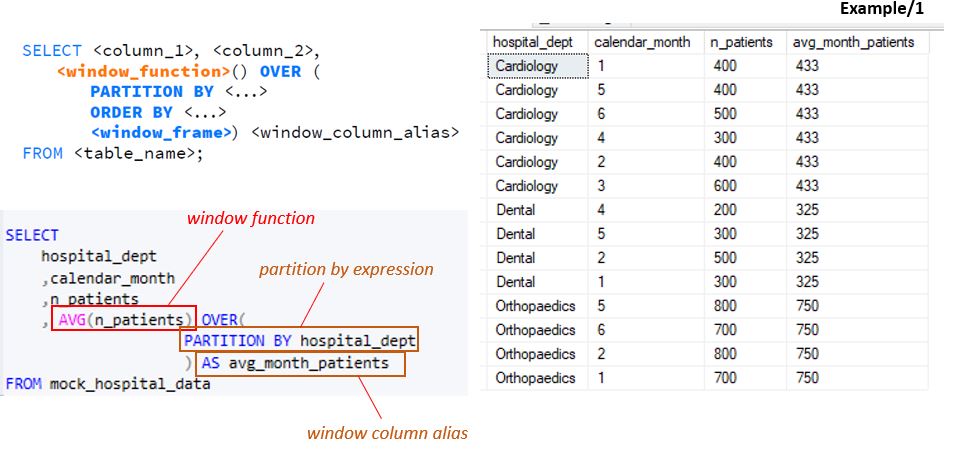Screen dimensions: 957x449
Task: Click the Example/1 label
Action: coord(882,9)
